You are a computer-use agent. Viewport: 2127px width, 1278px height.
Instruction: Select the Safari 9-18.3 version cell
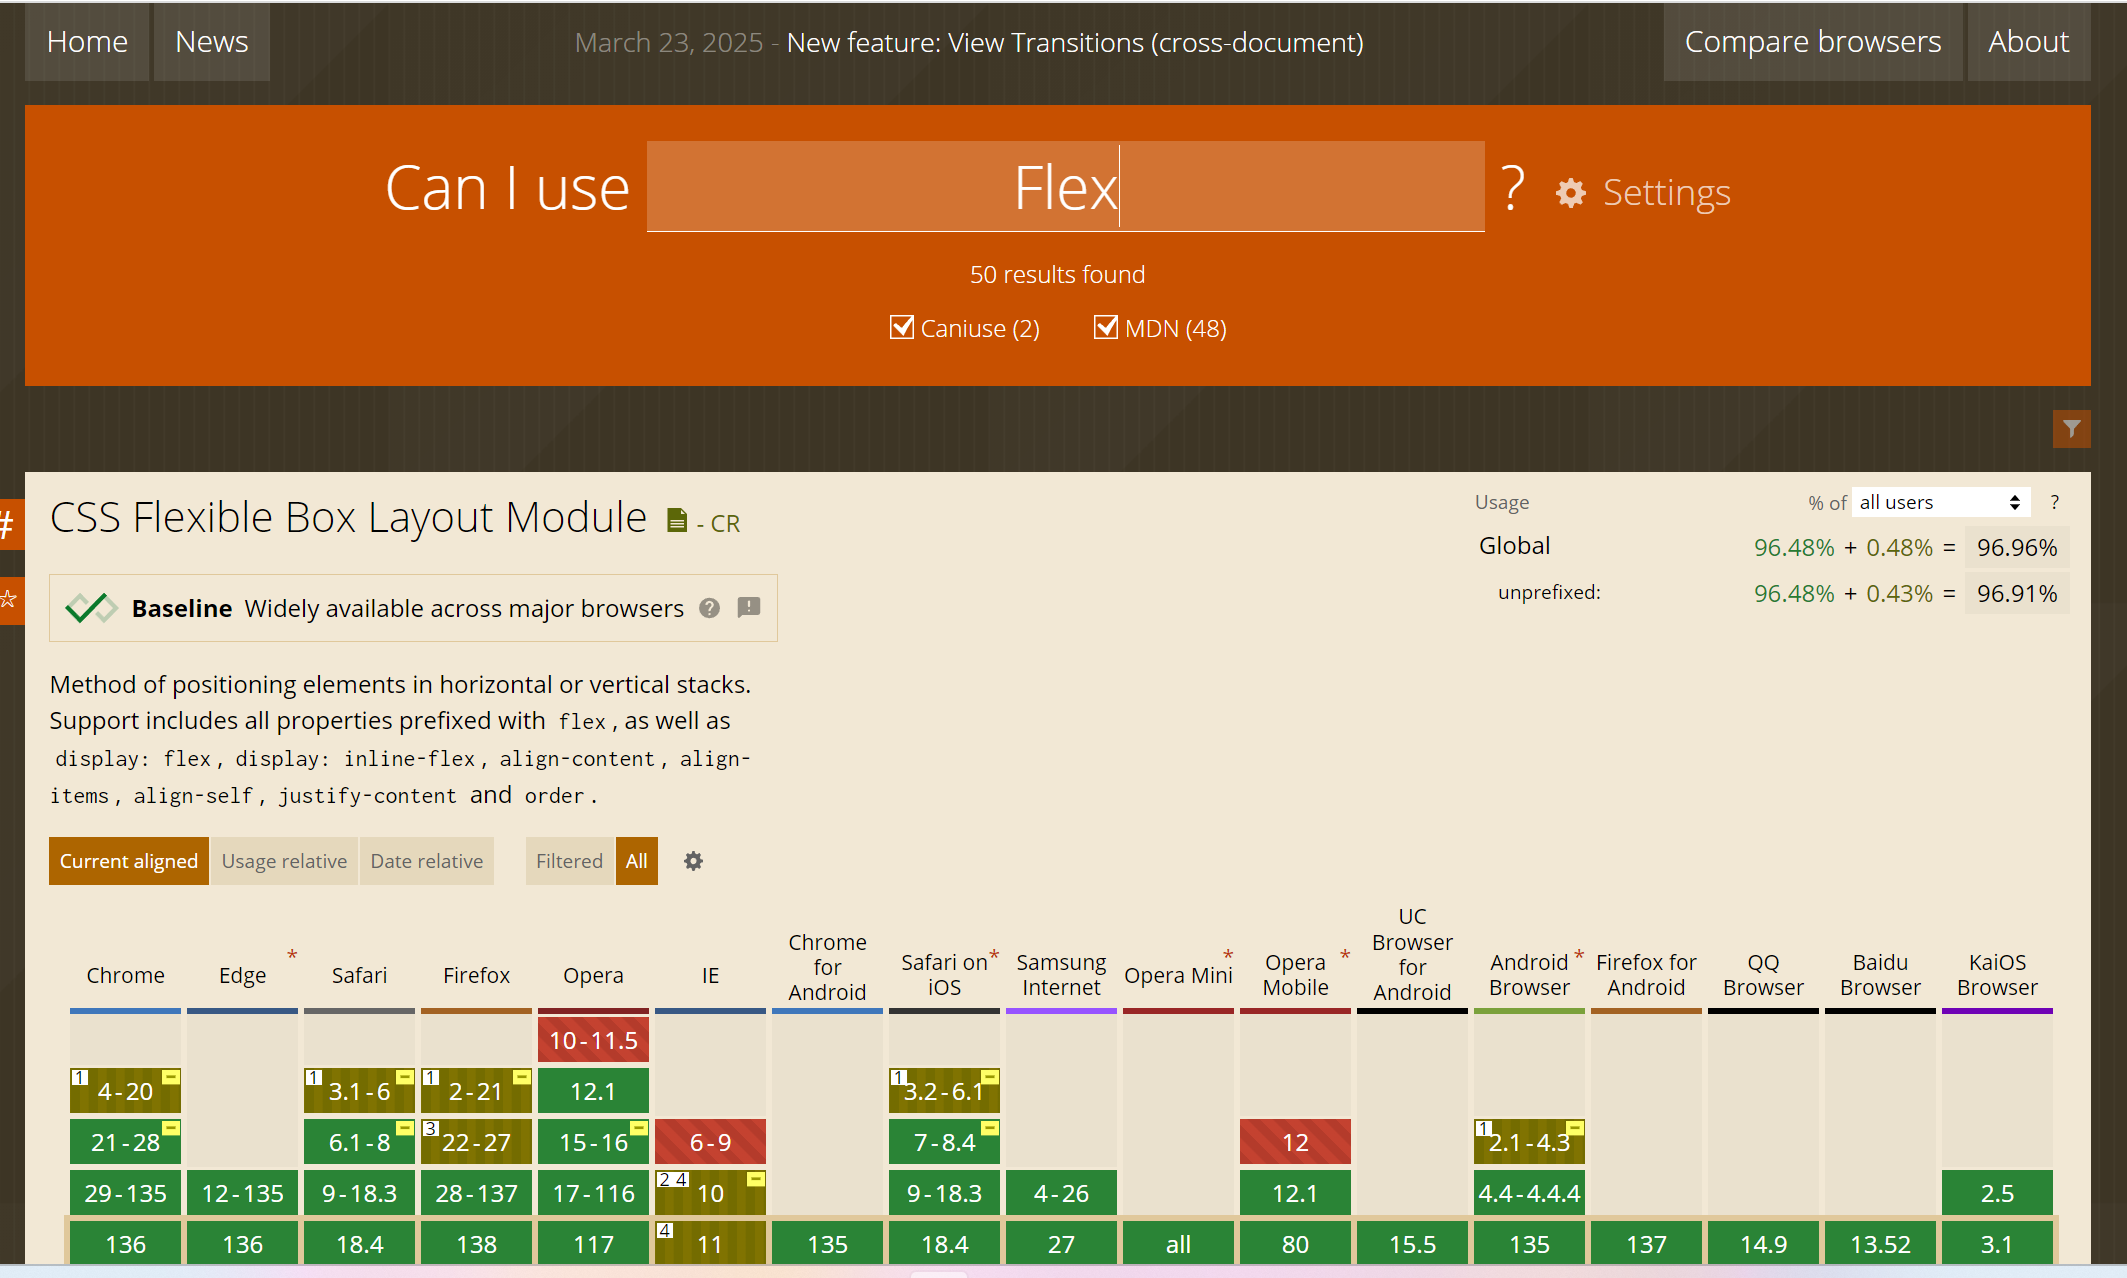click(x=359, y=1193)
